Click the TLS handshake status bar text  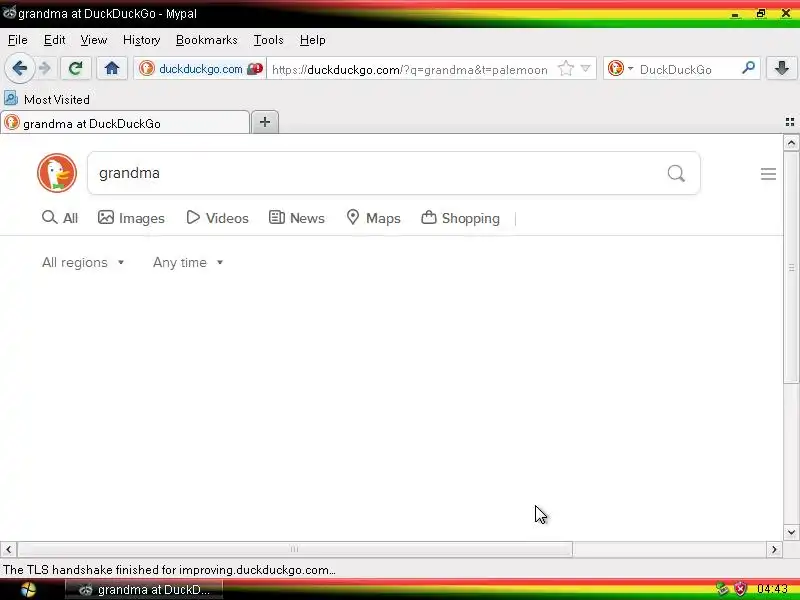pyautogui.click(x=169, y=570)
